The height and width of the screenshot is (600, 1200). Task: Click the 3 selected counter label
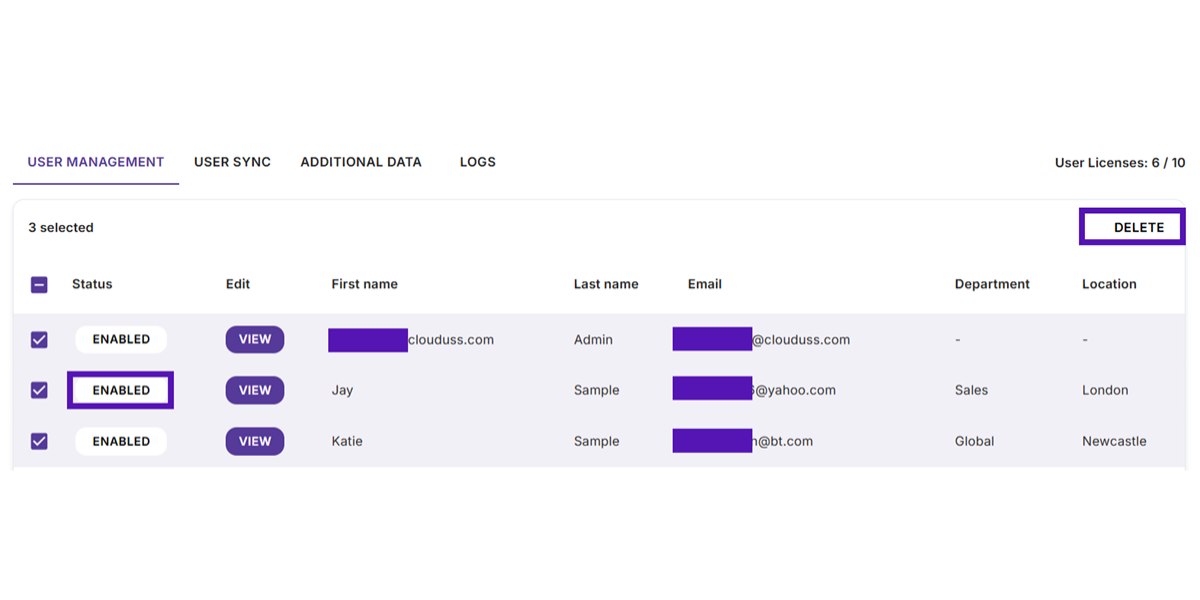click(x=61, y=227)
